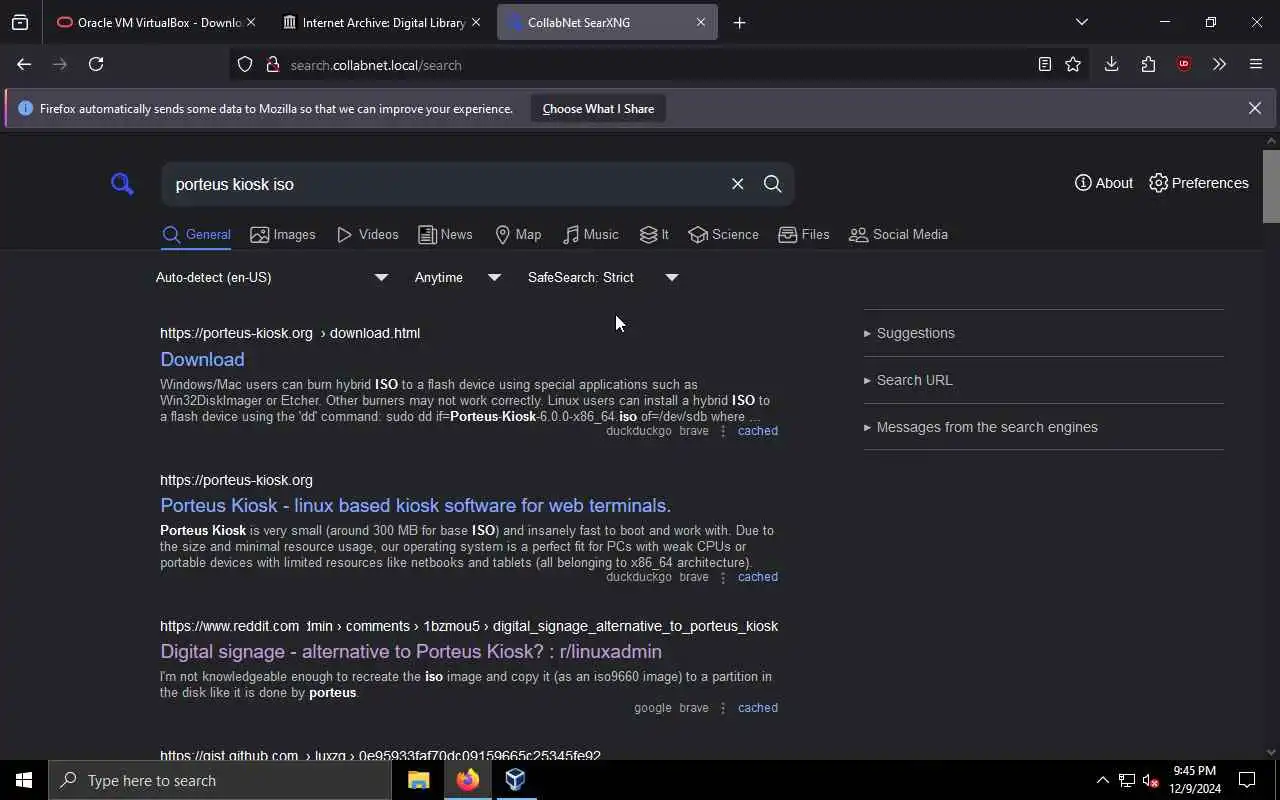This screenshot has height=800, width=1280.
Task: Open the more-options dots on the reddit result
Action: tap(723, 708)
